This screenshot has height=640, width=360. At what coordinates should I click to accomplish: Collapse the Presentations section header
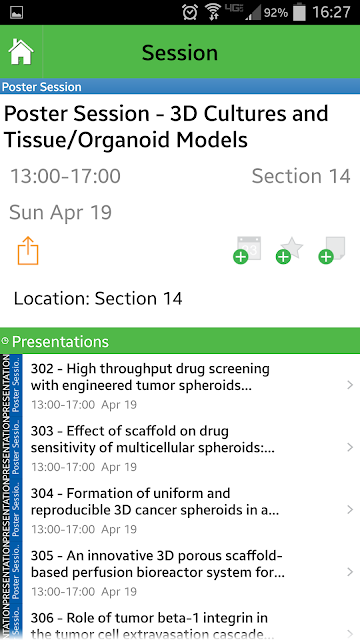click(x=180, y=341)
